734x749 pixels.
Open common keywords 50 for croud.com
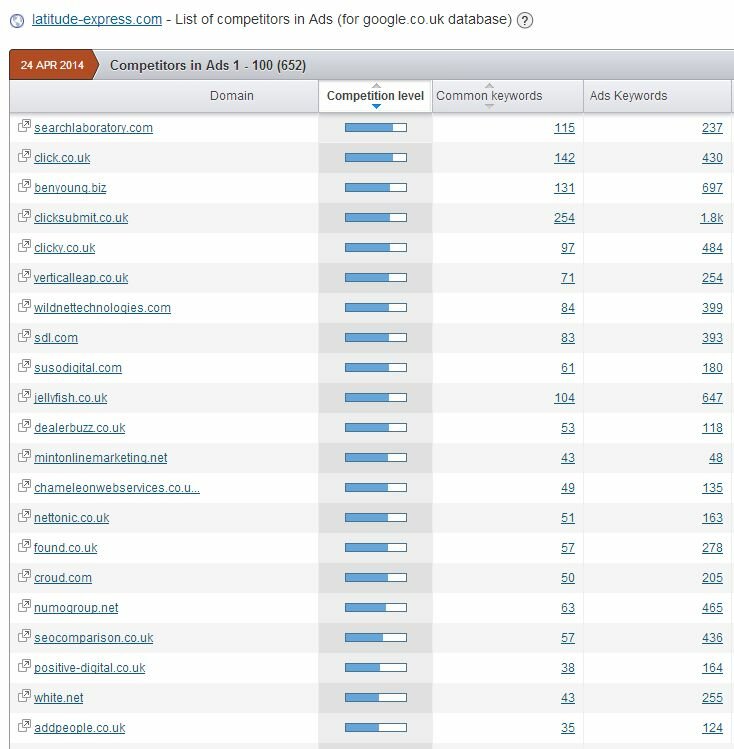pyautogui.click(x=568, y=578)
